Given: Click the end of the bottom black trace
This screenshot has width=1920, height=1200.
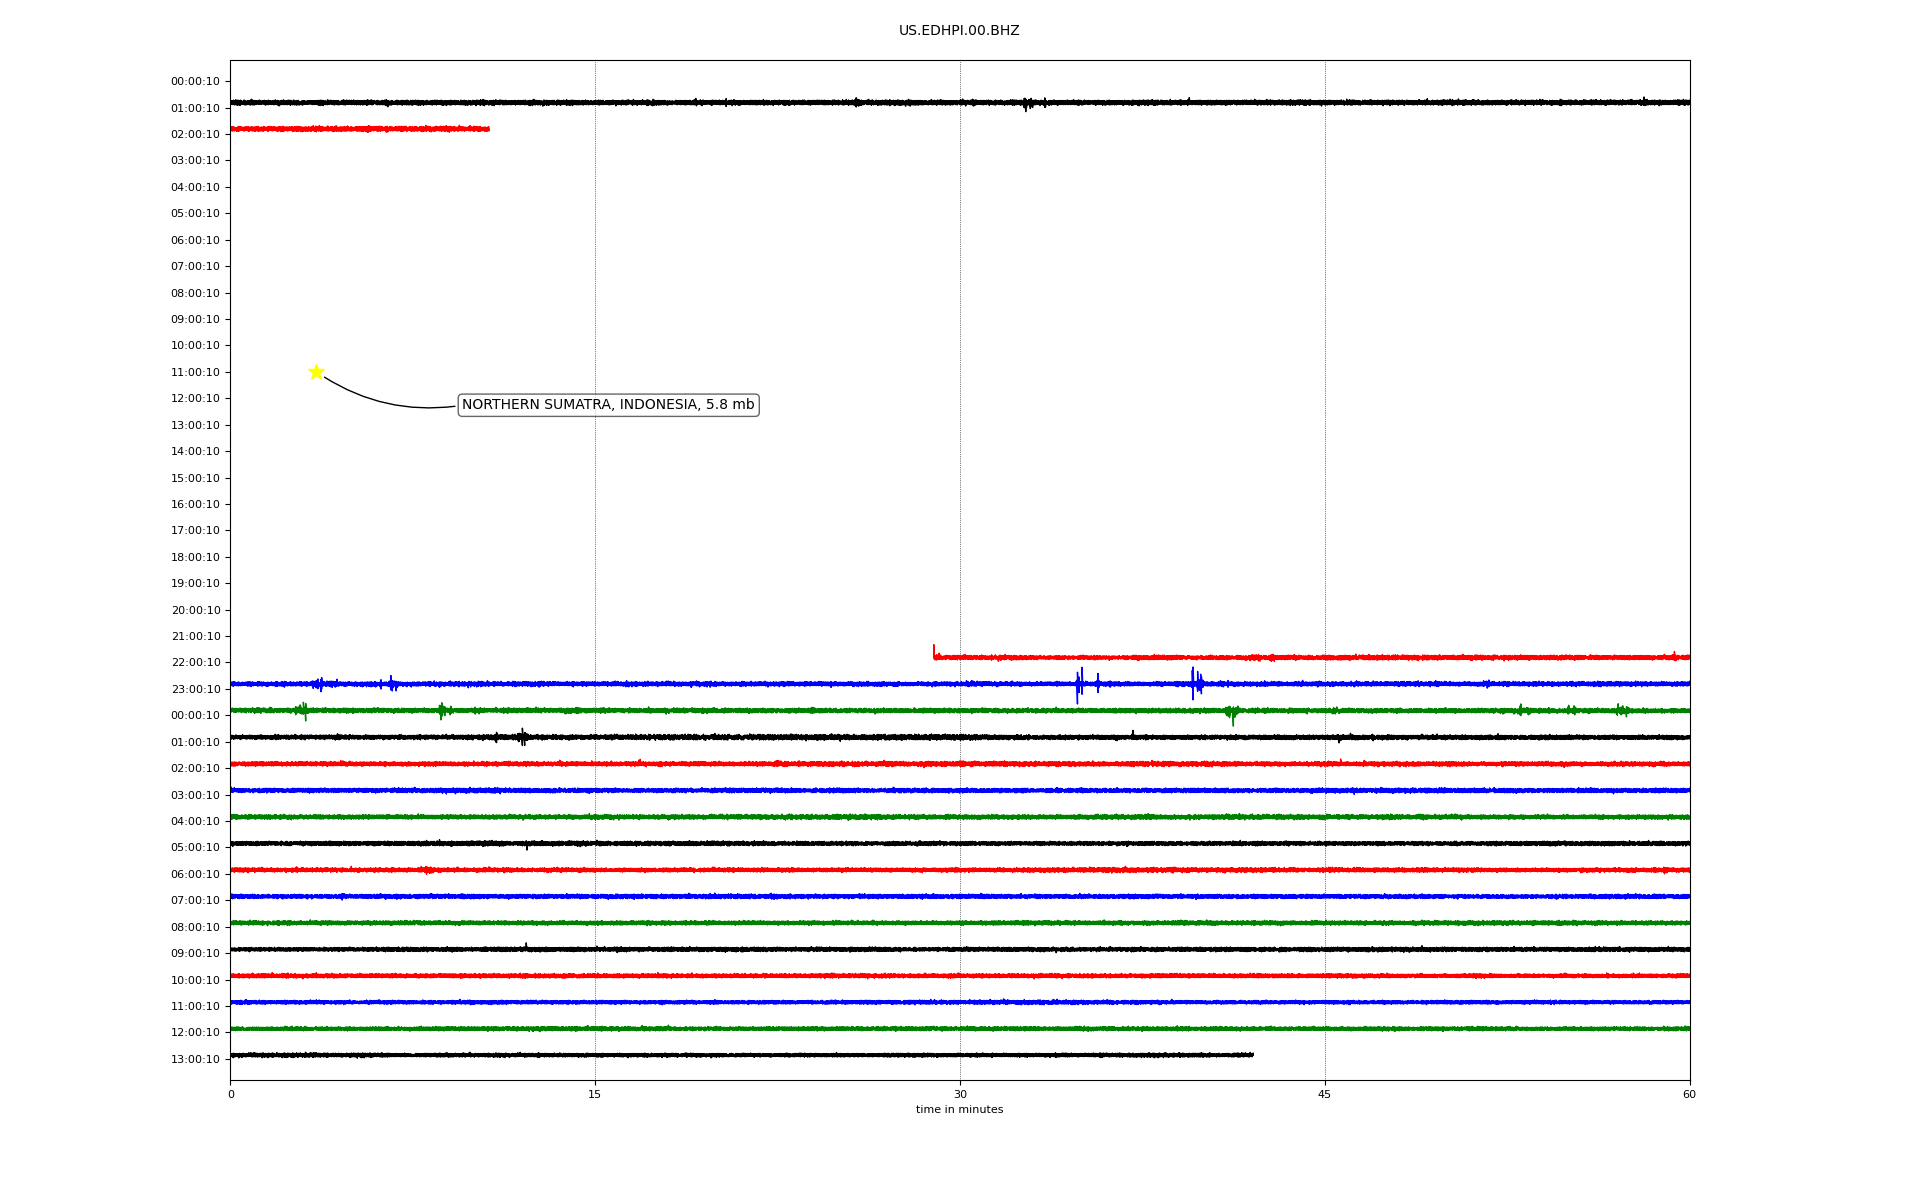Looking at the screenshot, I should pos(1251,1055).
